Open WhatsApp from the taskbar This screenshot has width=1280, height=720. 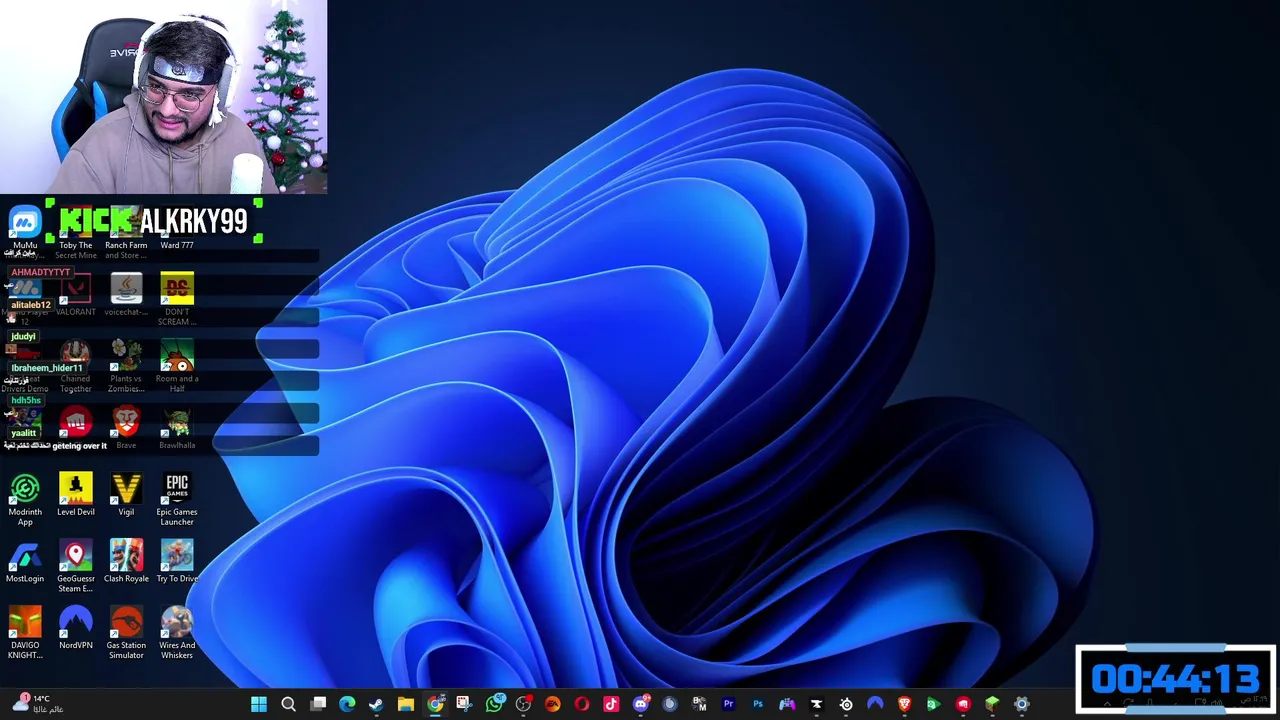pyautogui.click(x=495, y=704)
